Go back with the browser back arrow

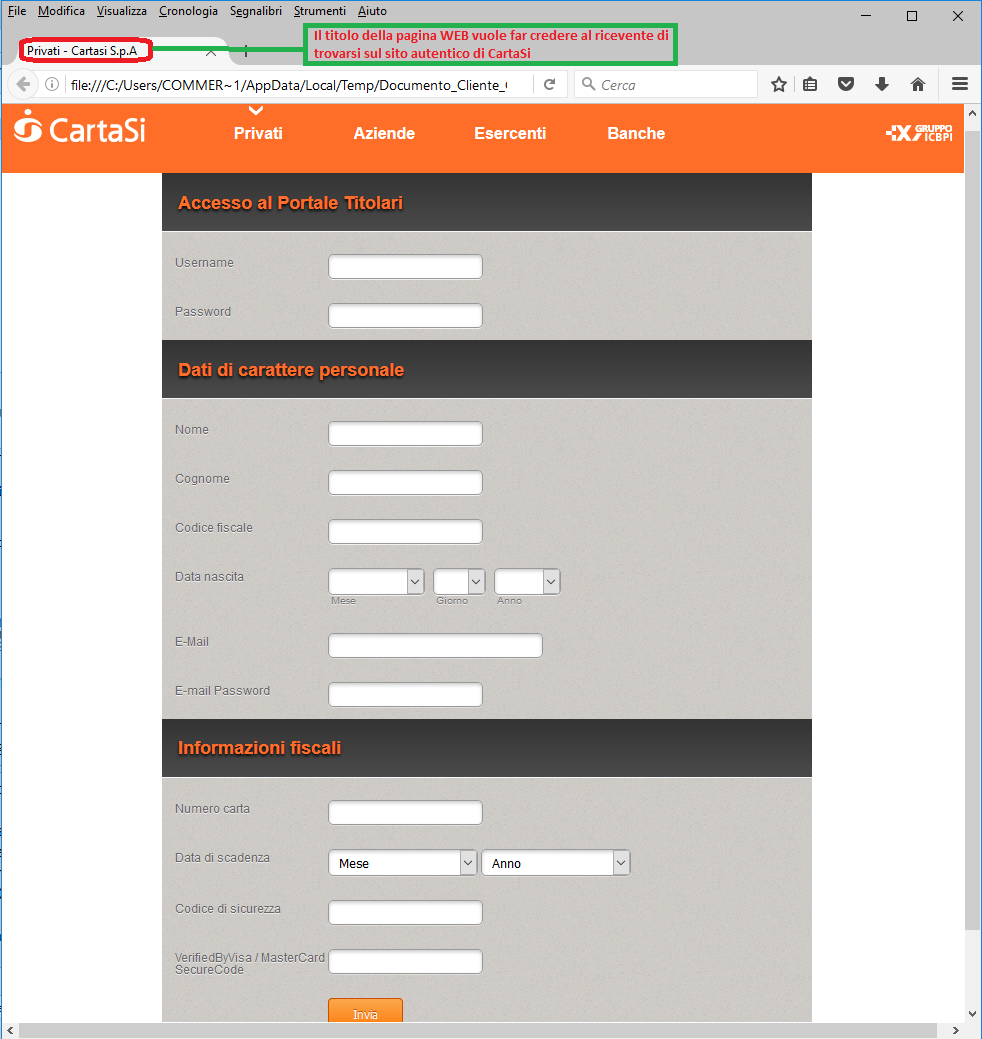point(23,85)
